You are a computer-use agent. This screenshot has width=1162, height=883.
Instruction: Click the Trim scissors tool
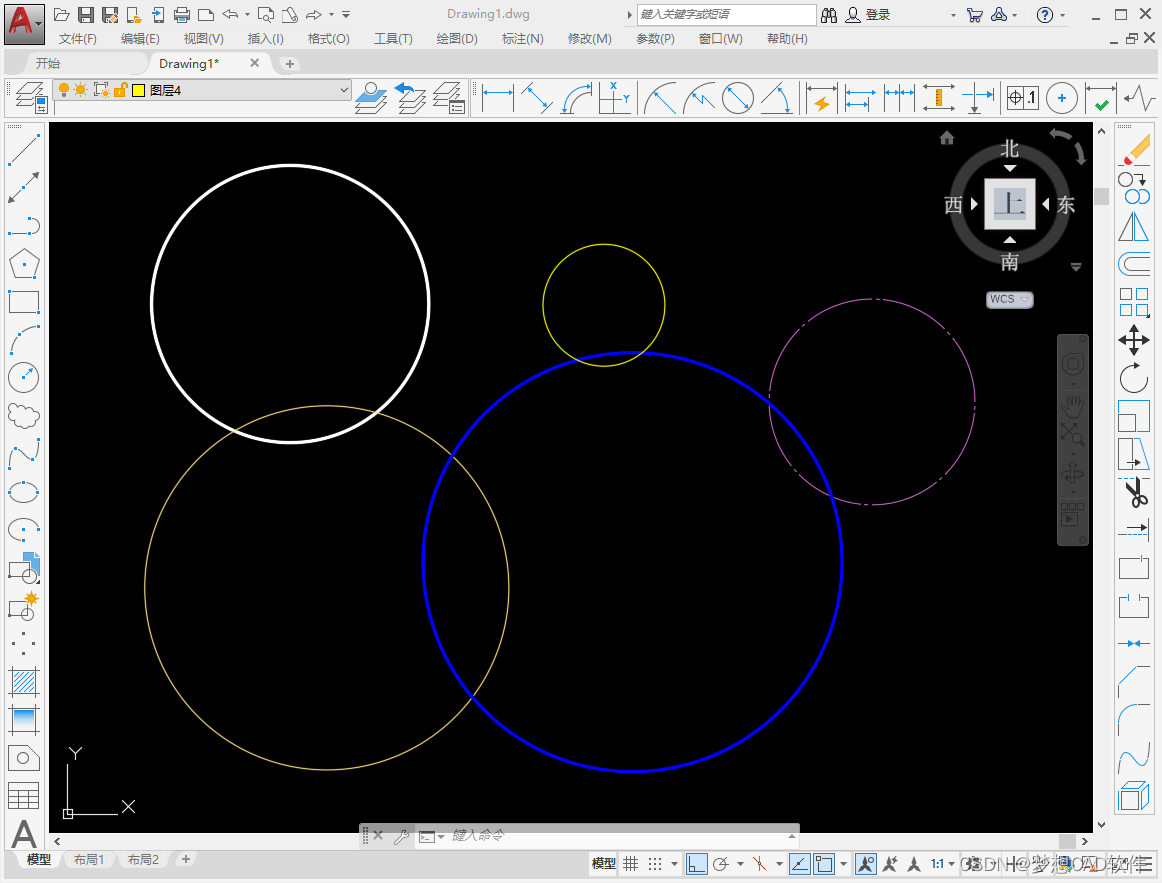click(x=1134, y=492)
